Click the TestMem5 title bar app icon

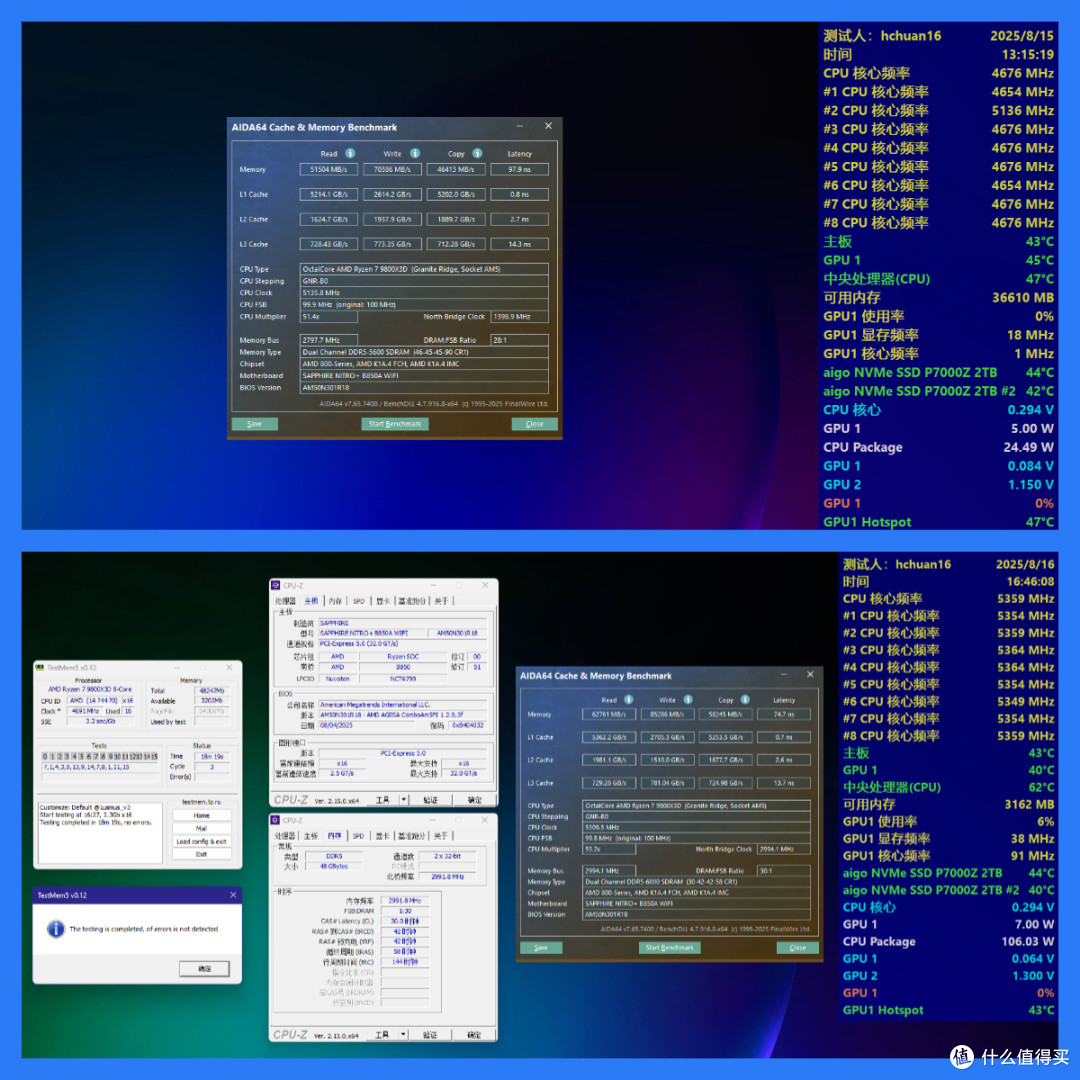point(40,667)
